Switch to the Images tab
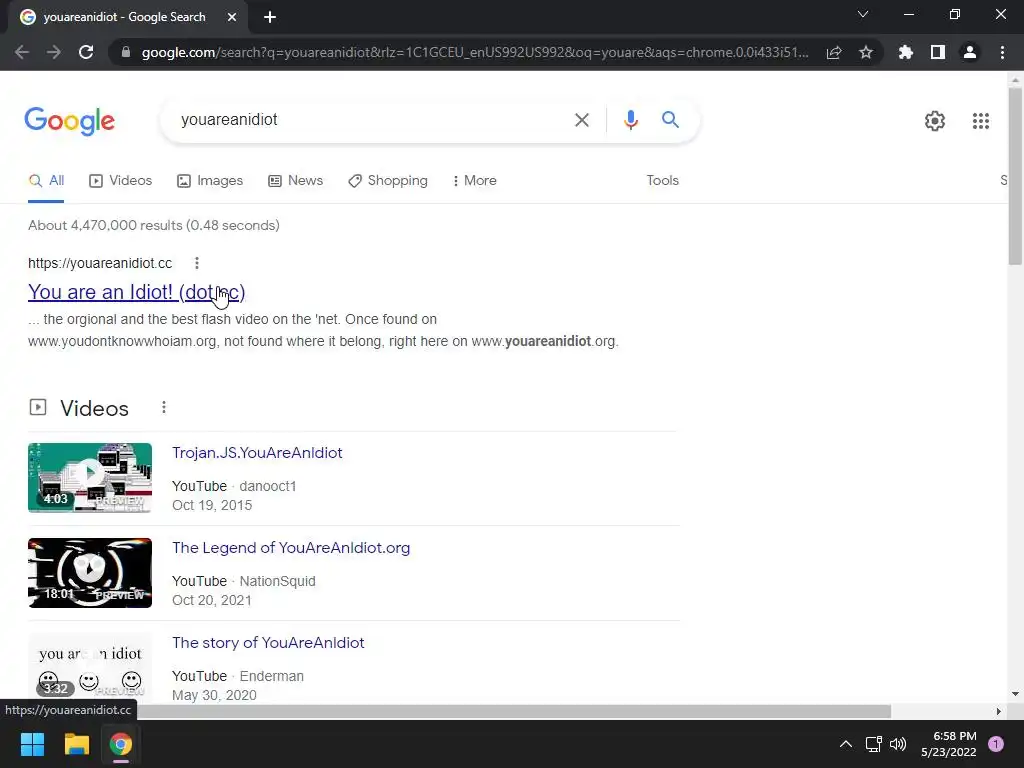The image size is (1024, 768). 210,181
